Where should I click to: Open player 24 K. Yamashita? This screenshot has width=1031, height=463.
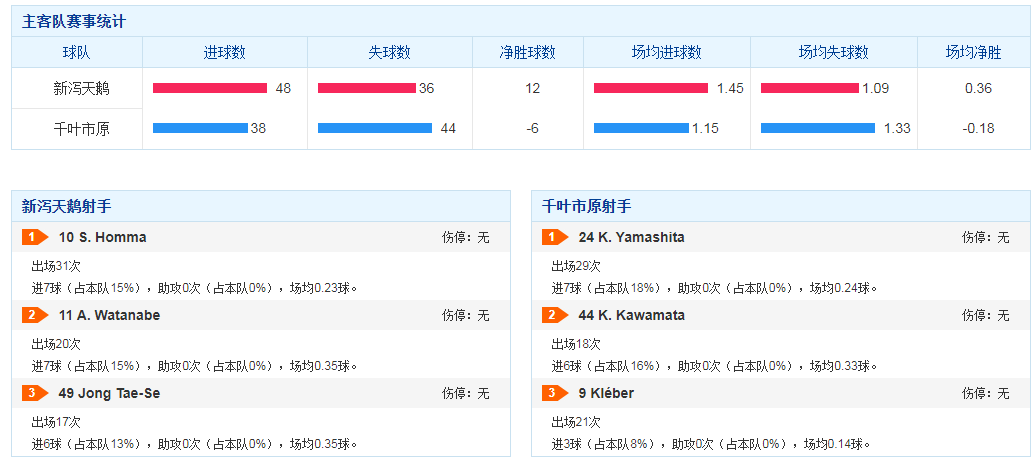631,237
